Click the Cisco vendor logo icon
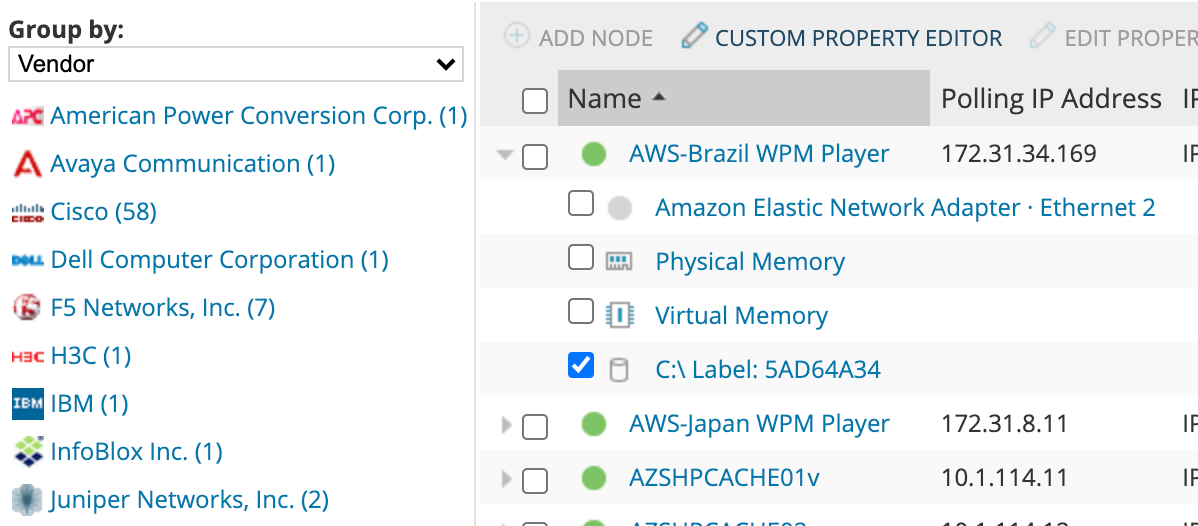Image resolution: width=1198 pixels, height=526 pixels. pos(27,212)
